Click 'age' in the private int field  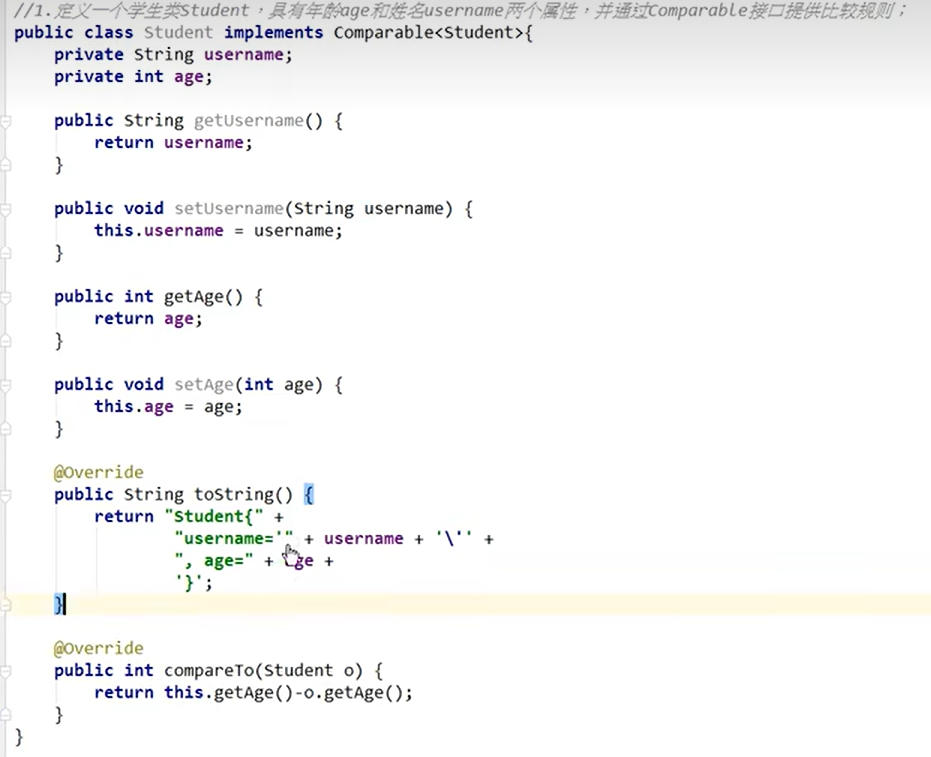tap(189, 77)
